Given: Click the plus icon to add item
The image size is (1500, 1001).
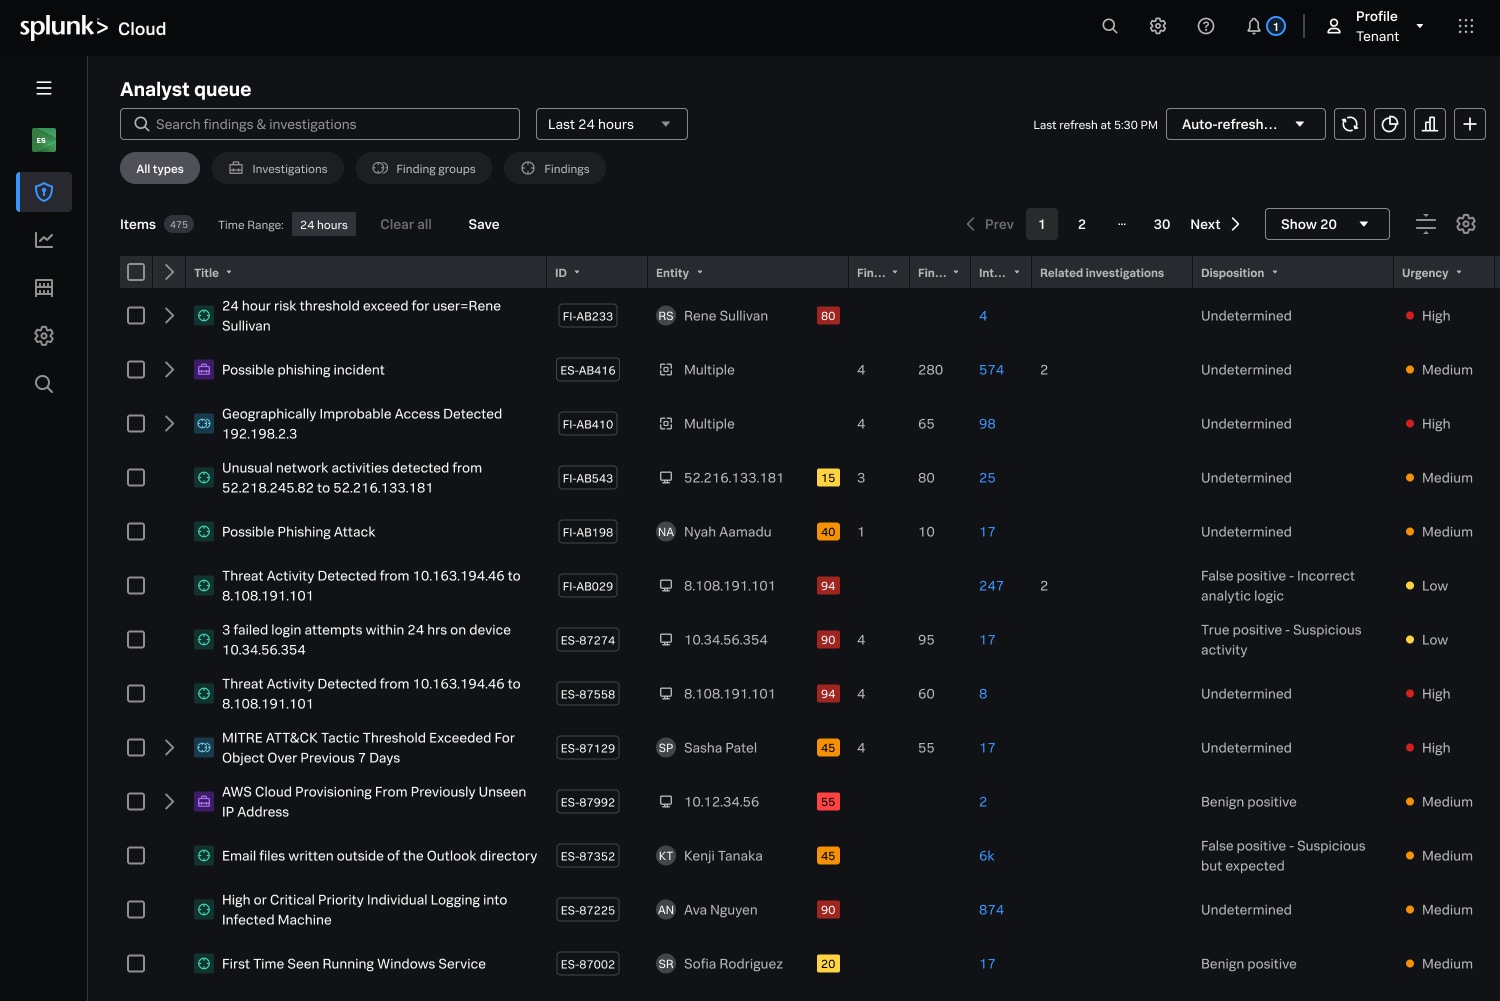Looking at the screenshot, I should pos(1469,124).
